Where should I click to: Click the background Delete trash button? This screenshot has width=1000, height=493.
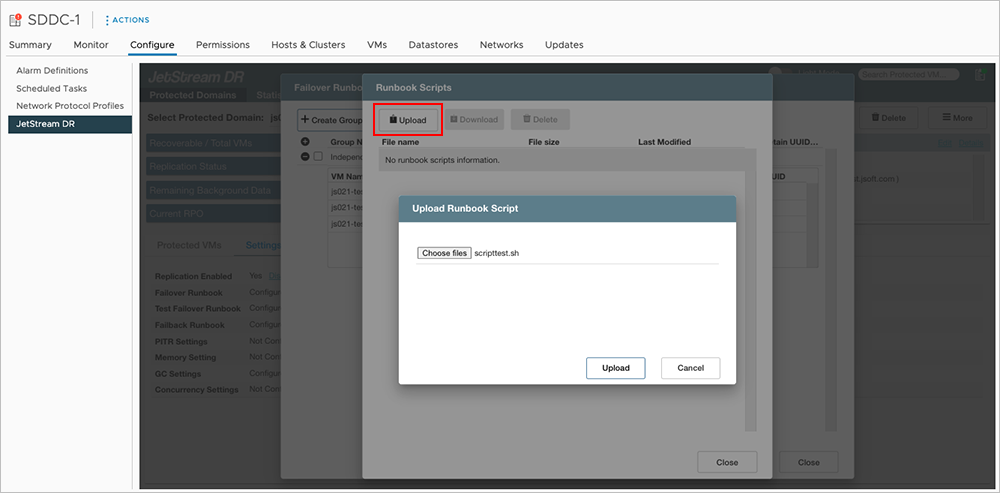click(888, 118)
